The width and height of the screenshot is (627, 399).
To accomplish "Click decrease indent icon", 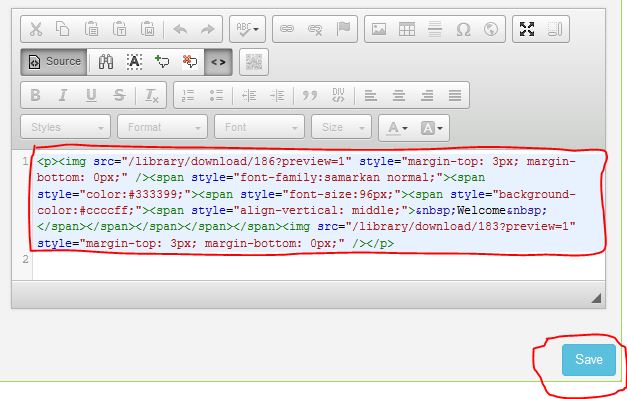I will [249, 95].
